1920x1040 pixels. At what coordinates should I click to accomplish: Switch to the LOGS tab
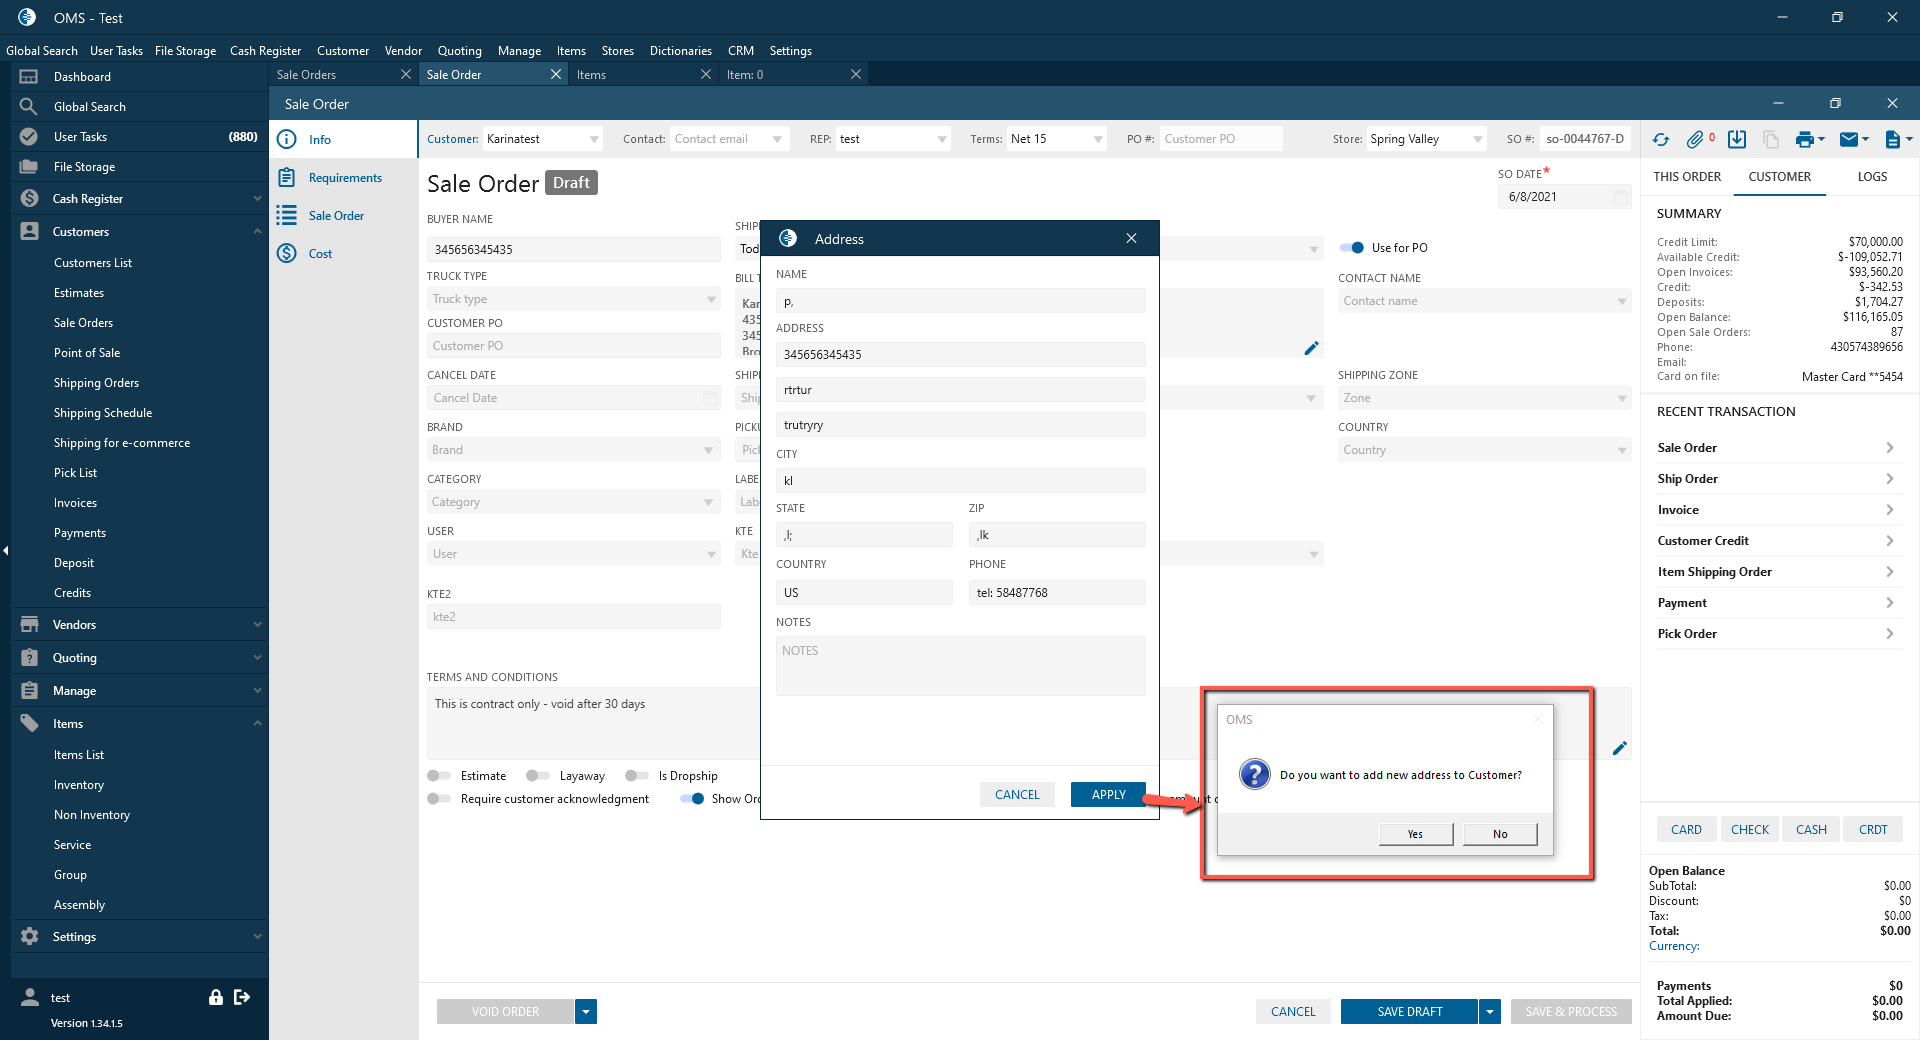pyautogui.click(x=1872, y=177)
